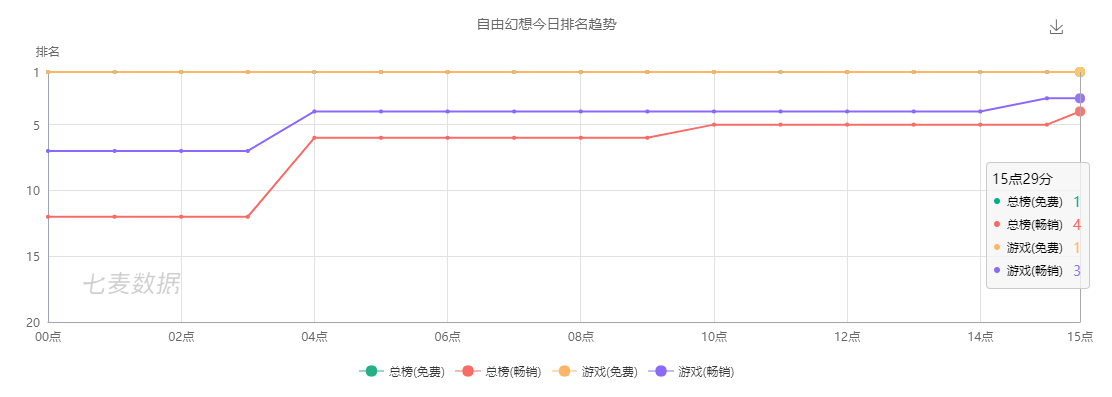This screenshot has width=1112, height=397.
Task: Select the large red endpoint at 15点
Action: 1079,111
